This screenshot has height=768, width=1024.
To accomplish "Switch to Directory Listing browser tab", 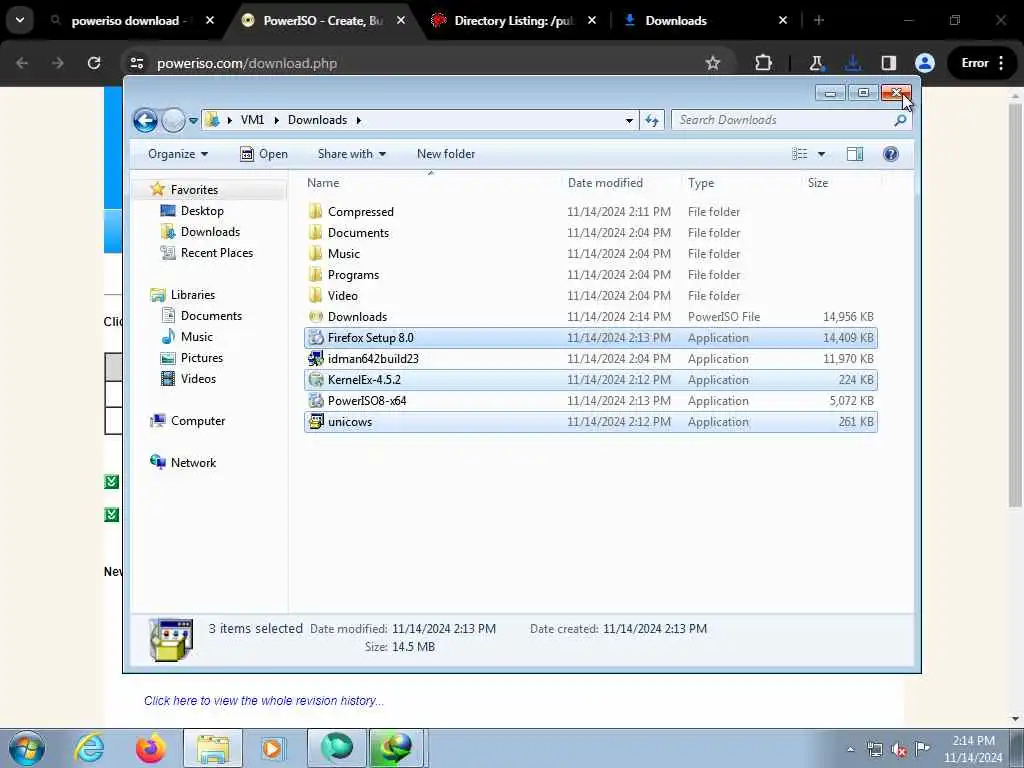I will point(513,21).
